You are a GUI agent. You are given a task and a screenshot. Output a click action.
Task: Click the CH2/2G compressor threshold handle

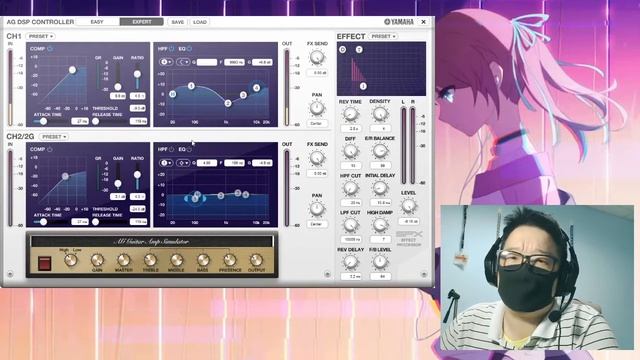point(65,176)
